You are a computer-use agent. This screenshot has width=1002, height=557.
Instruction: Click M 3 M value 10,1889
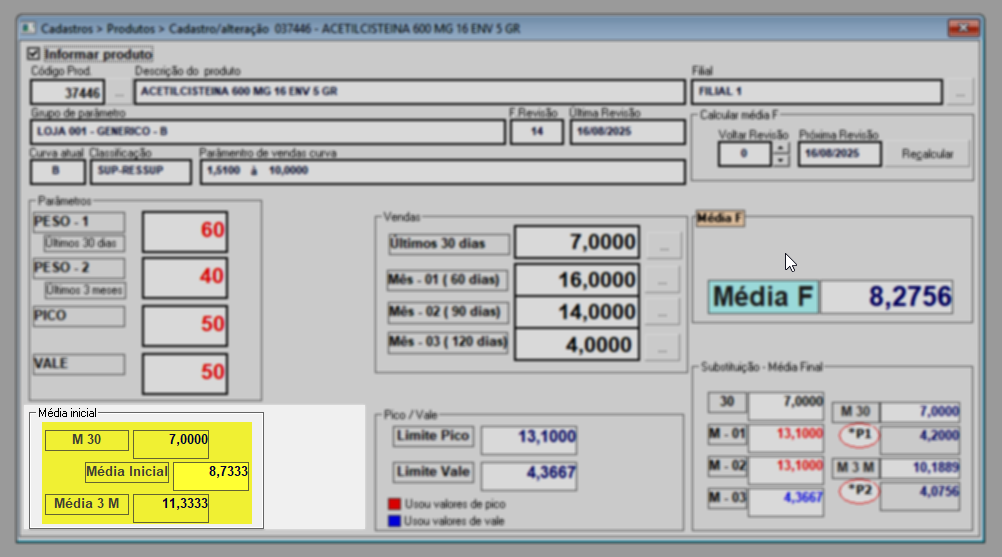click(x=920, y=468)
